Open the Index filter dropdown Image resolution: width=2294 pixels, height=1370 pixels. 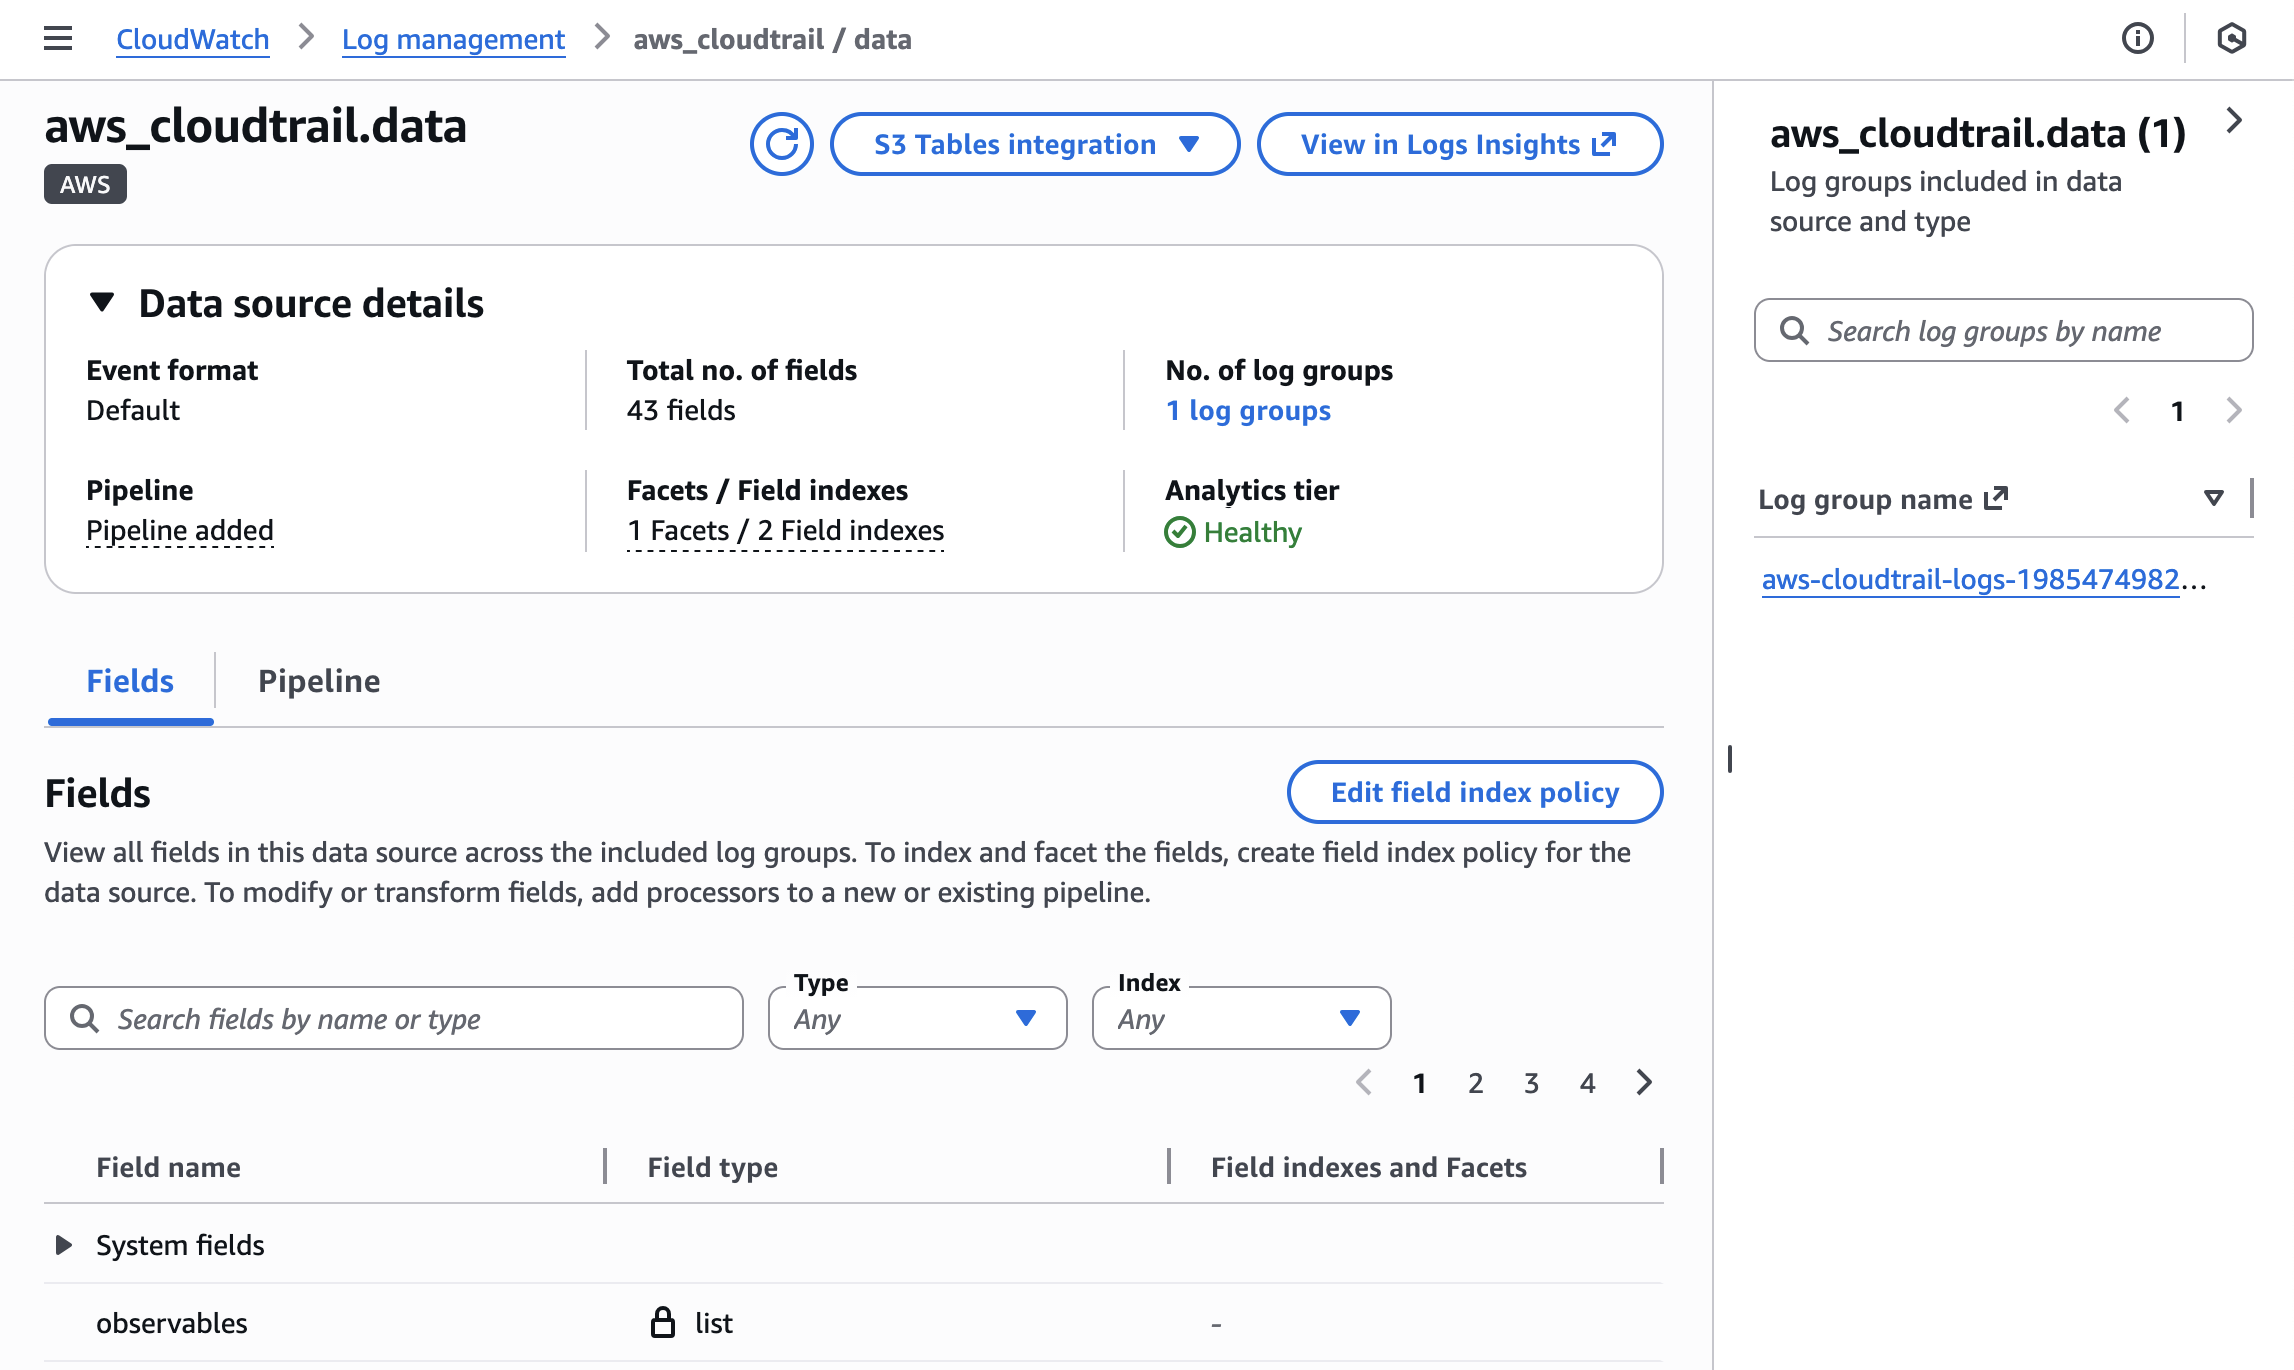pyautogui.click(x=1241, y=1019)
